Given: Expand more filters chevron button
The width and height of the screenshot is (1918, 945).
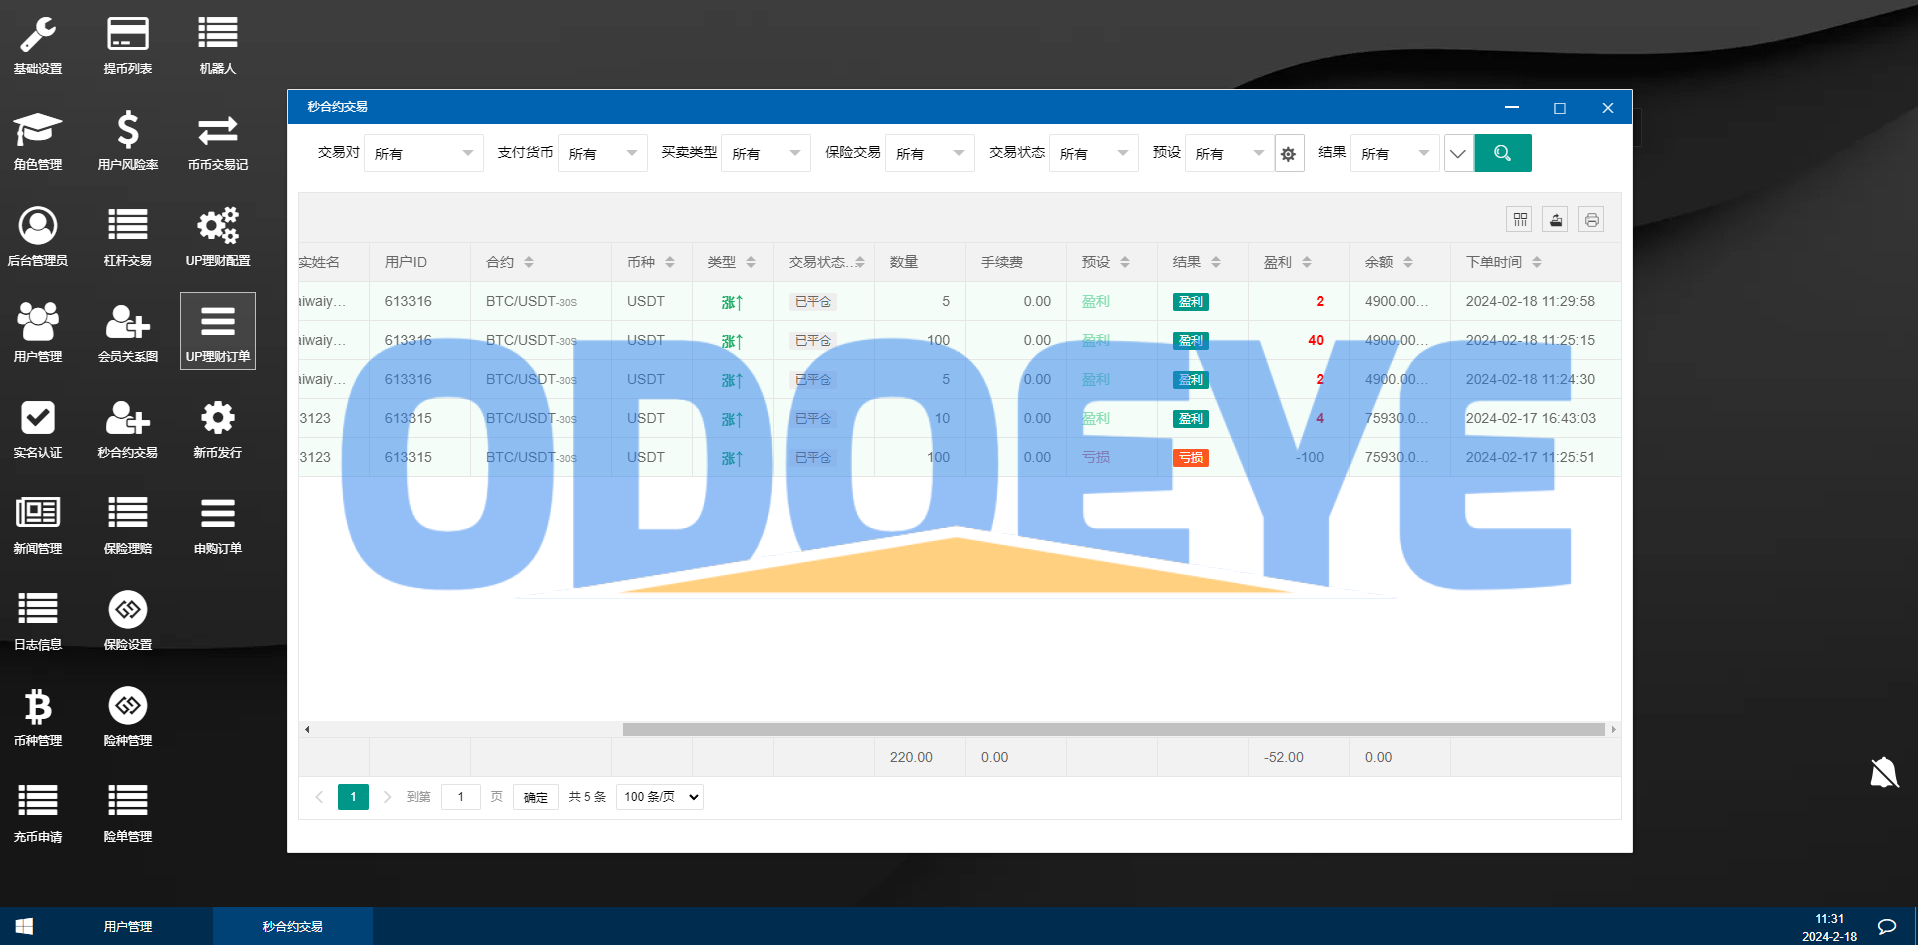Looking at the screenshot, I should 1458,153.
